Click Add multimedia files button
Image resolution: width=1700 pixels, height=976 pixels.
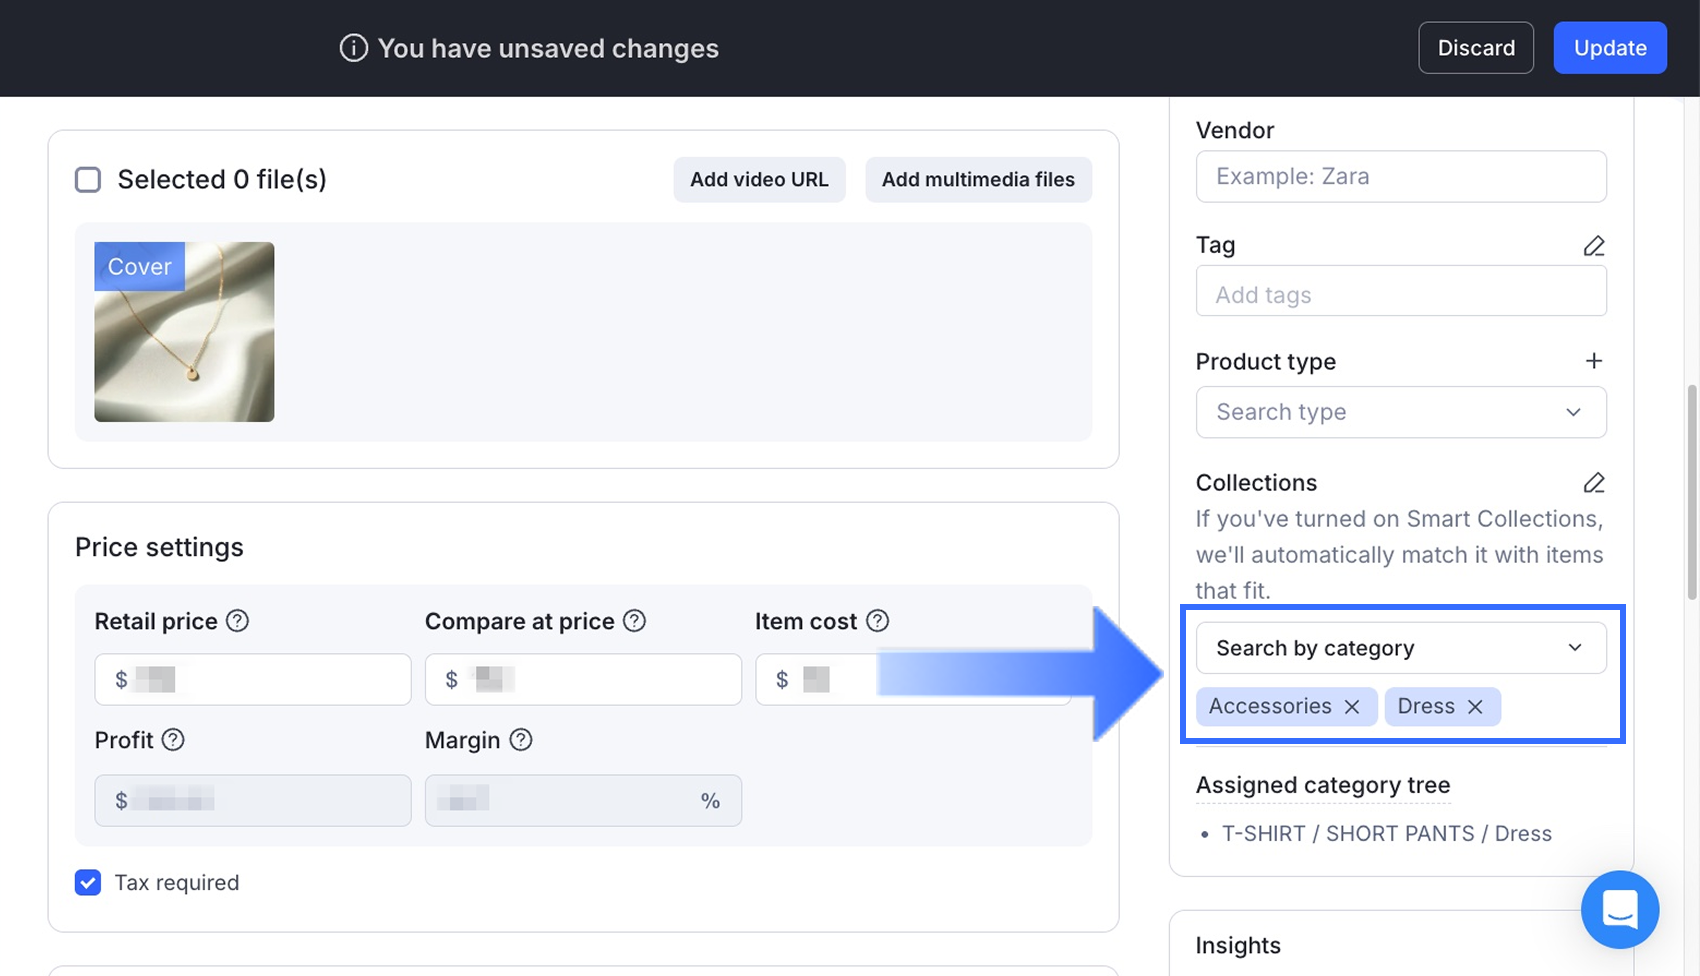click(977, 180)
